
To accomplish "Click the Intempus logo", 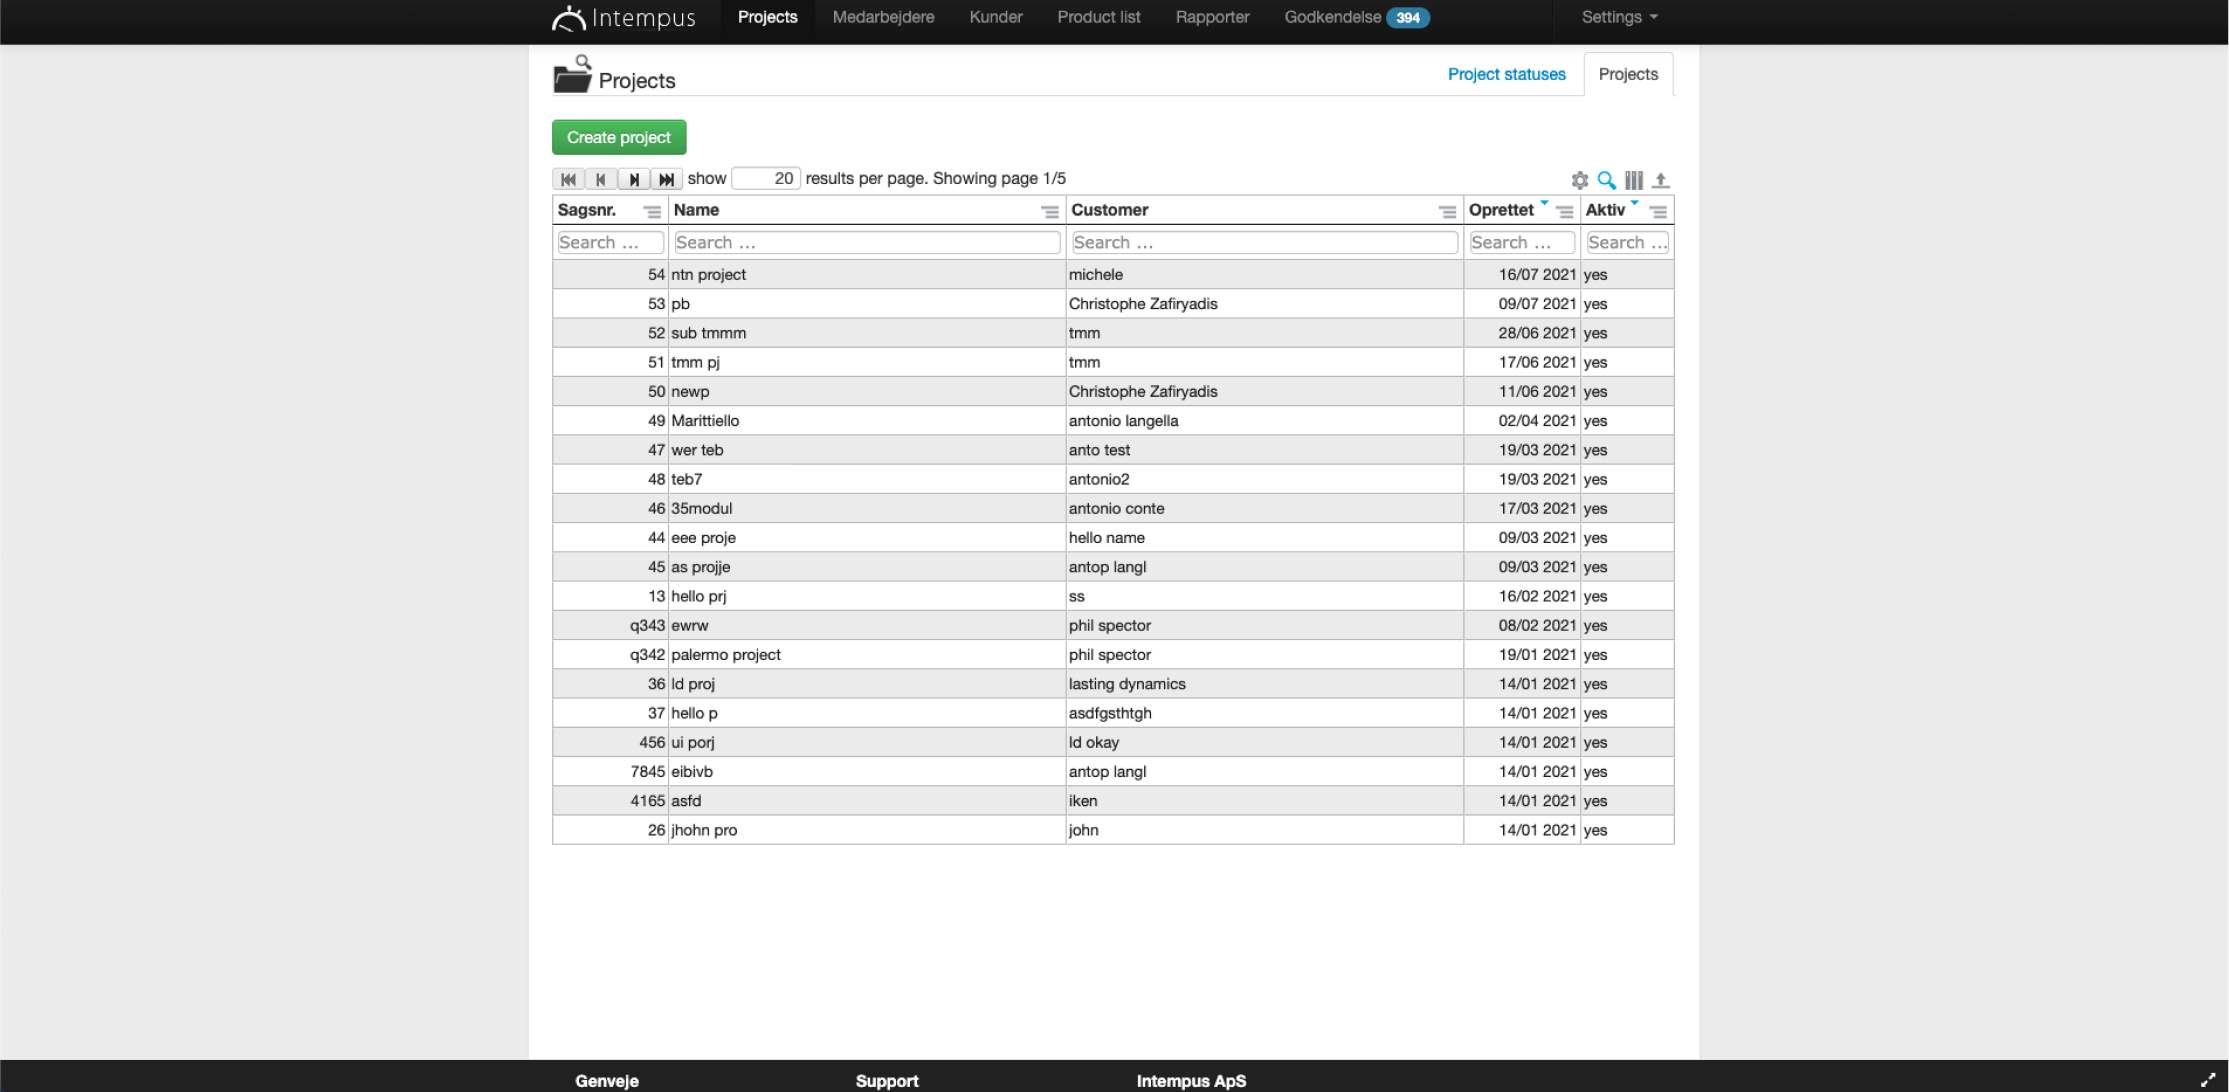I will 624,18.
